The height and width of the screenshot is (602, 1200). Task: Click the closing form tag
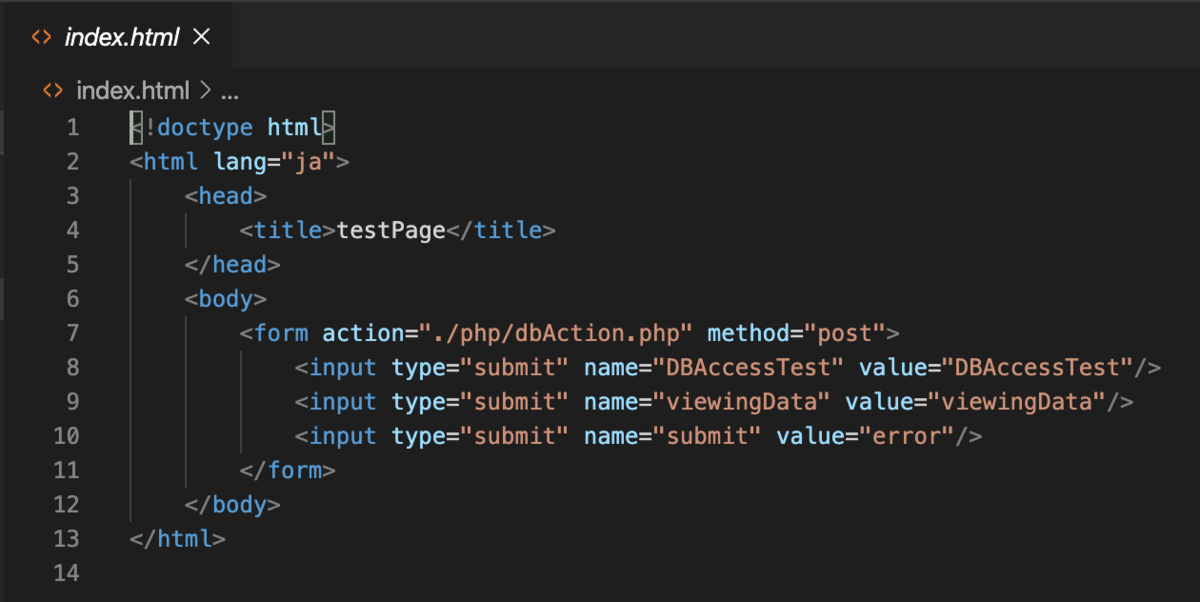click(x=288, y=470)
